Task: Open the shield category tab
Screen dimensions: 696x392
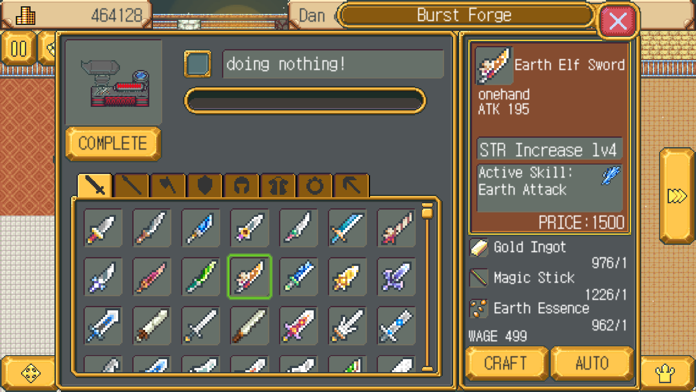Action: click(204, 185)
